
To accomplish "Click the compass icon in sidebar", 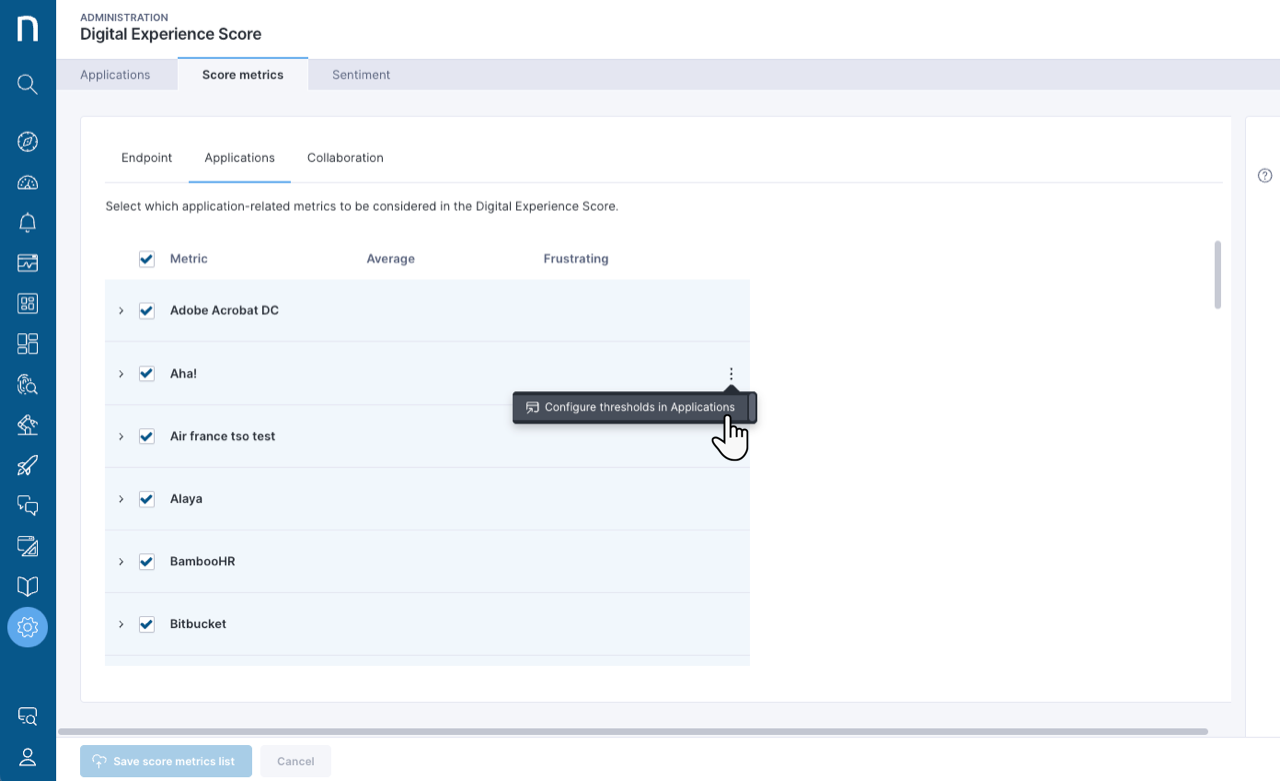I will pos(28,141).
